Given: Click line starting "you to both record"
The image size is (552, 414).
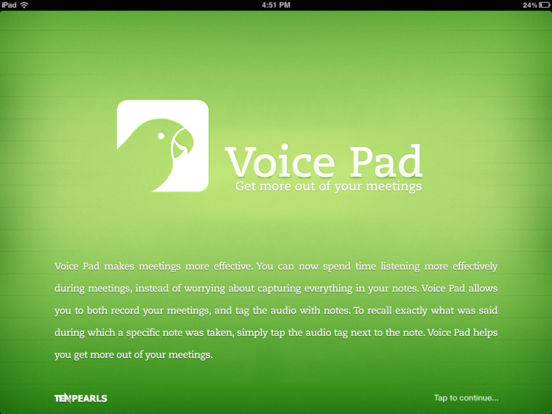Looking at the screenshot, I should 276,311.
